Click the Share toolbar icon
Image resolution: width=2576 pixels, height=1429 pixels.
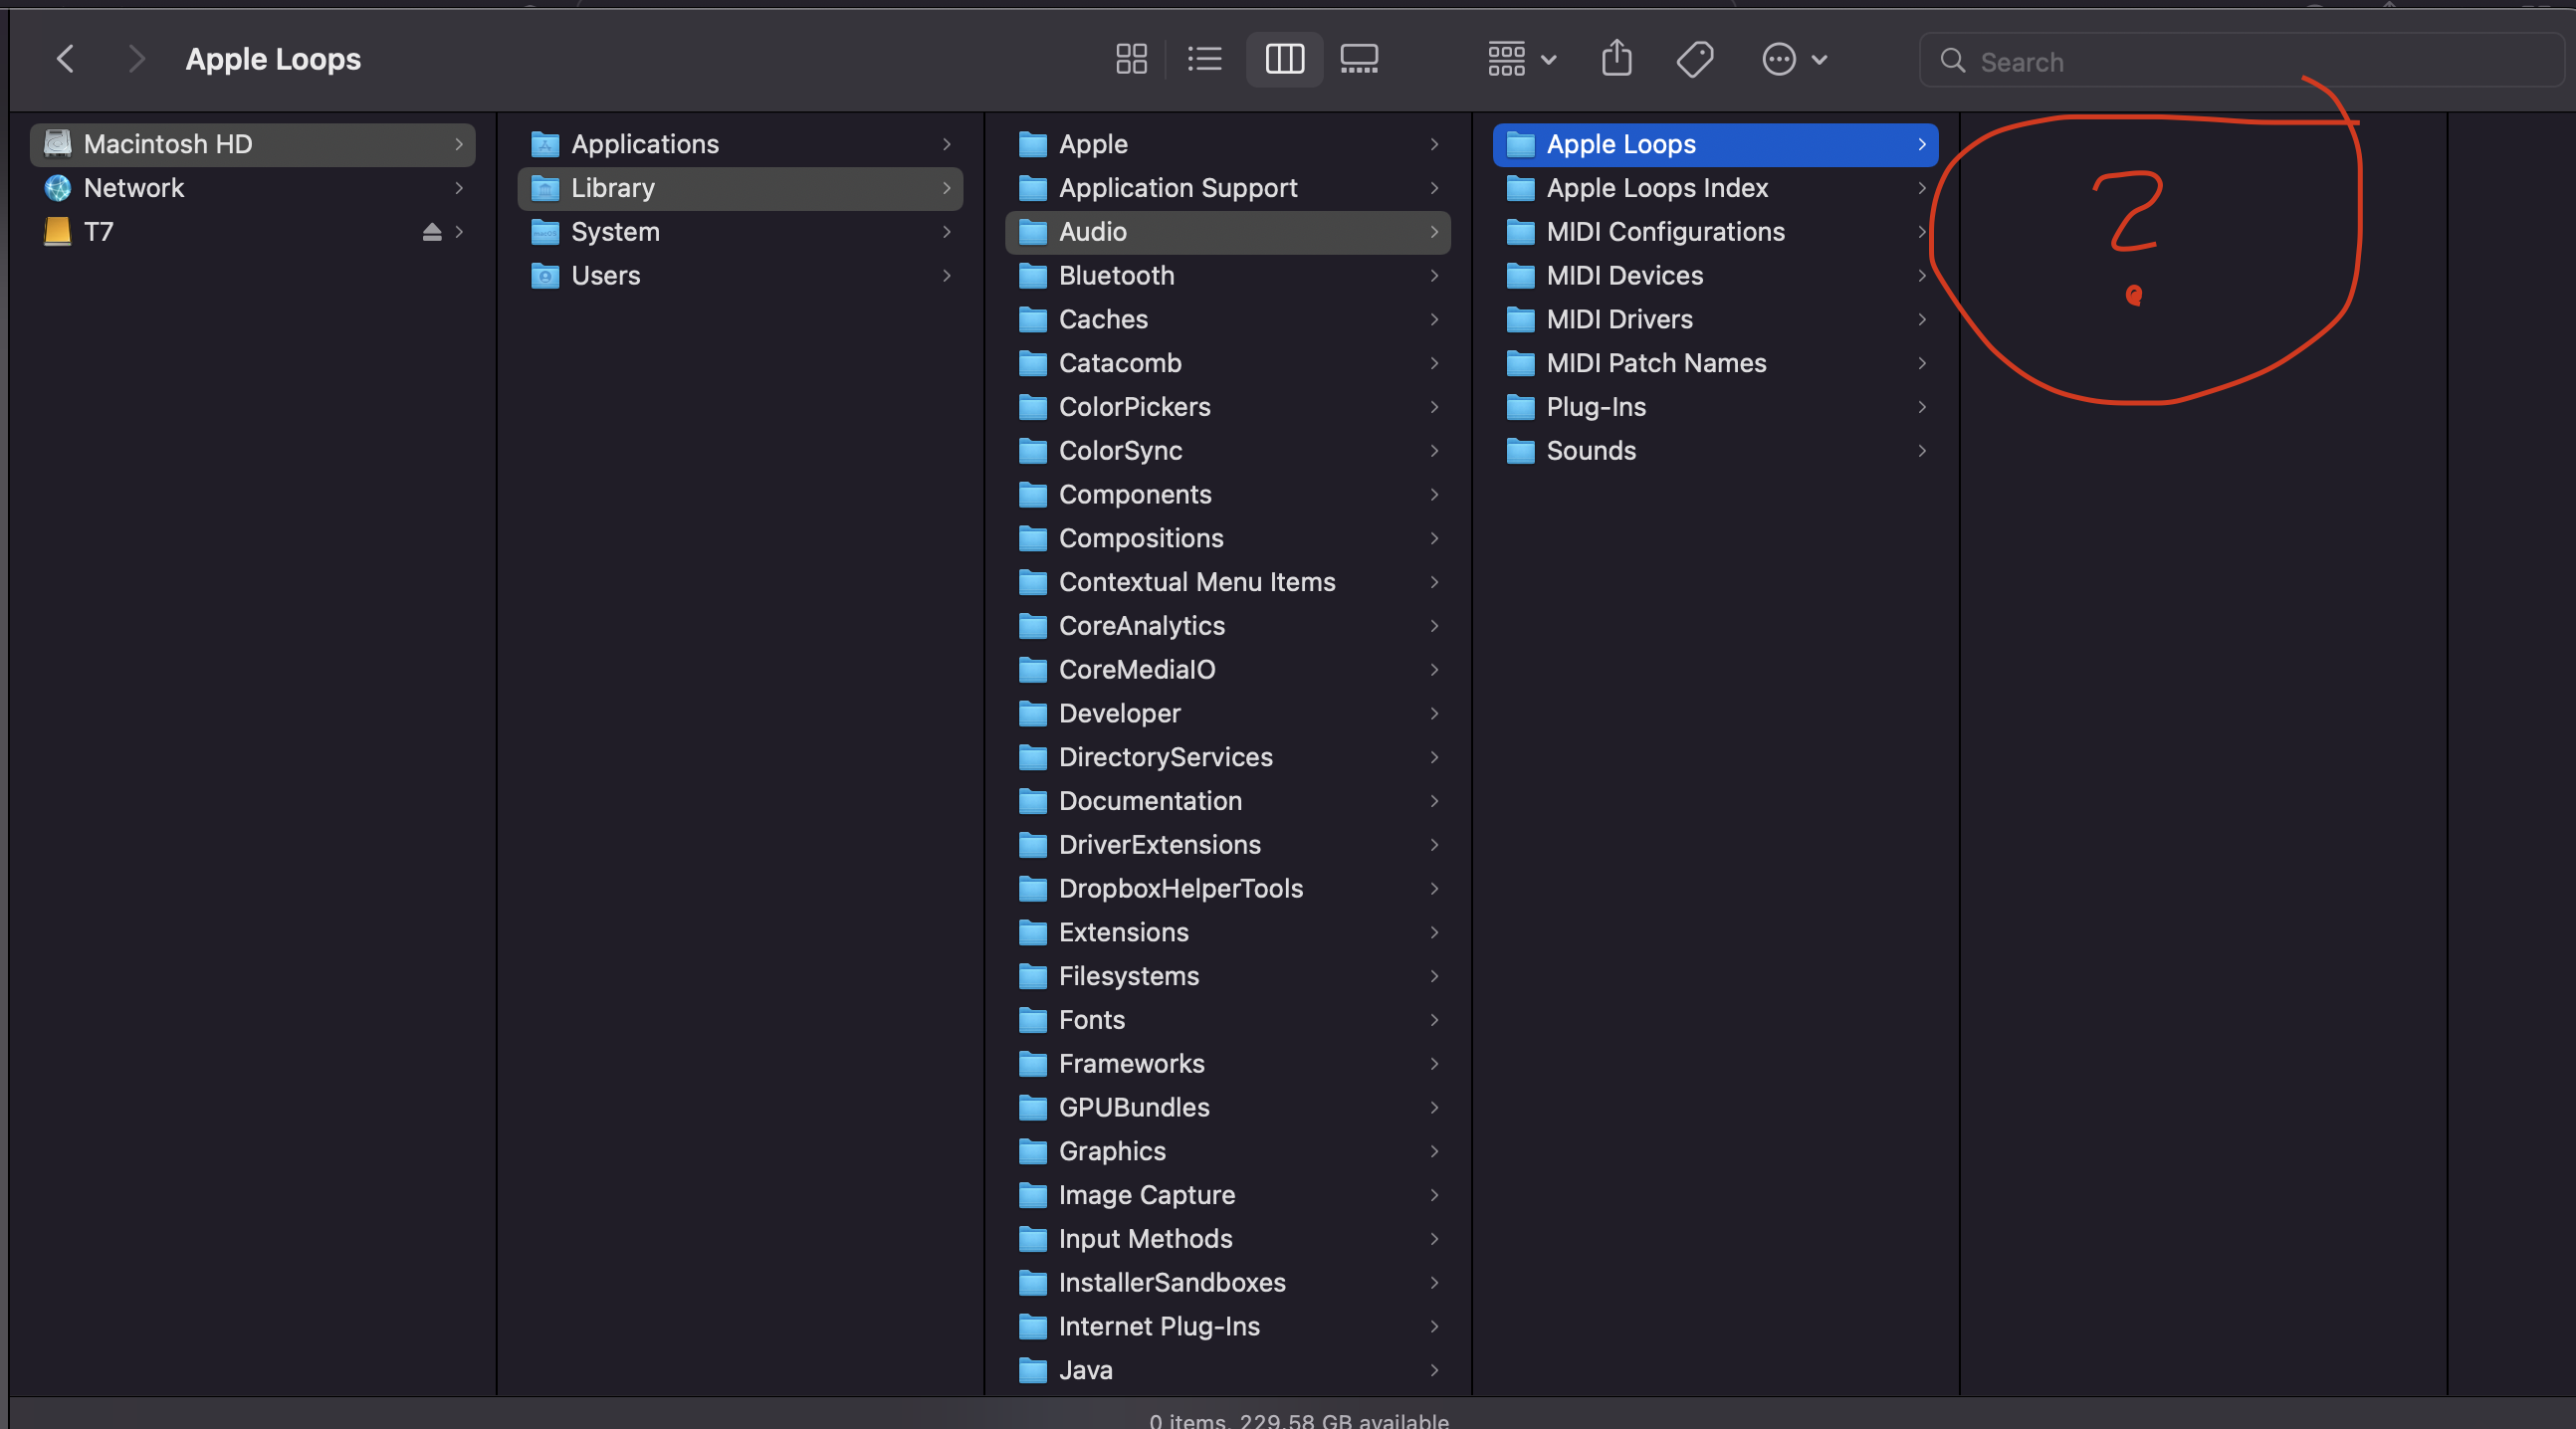click(x=1616, y=59)
